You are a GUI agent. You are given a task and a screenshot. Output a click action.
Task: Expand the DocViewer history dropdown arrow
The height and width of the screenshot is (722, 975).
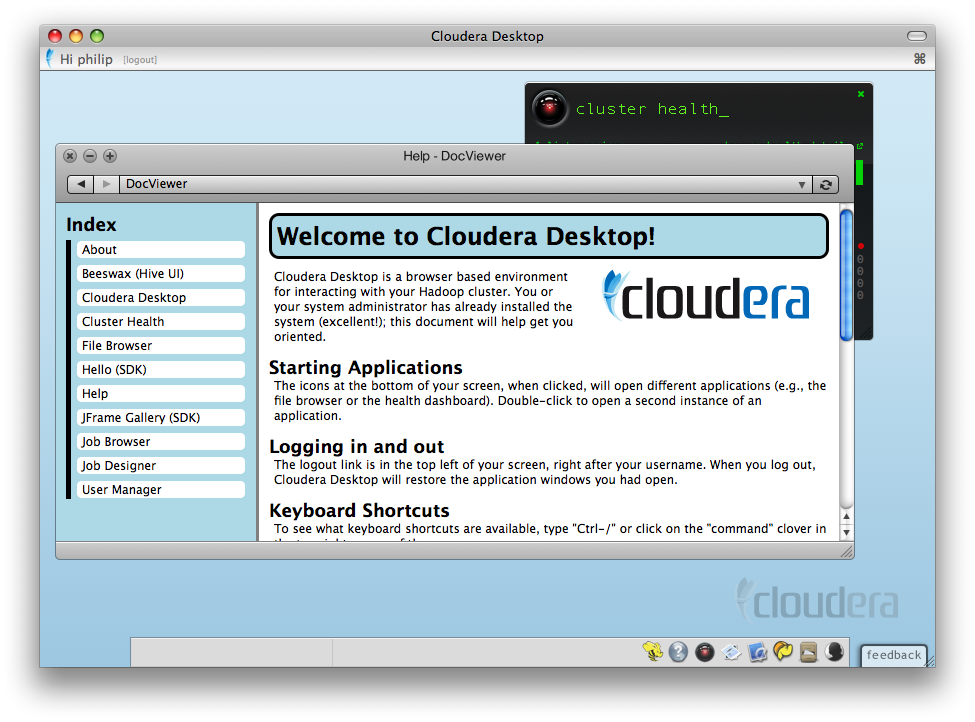click(802, 185)
